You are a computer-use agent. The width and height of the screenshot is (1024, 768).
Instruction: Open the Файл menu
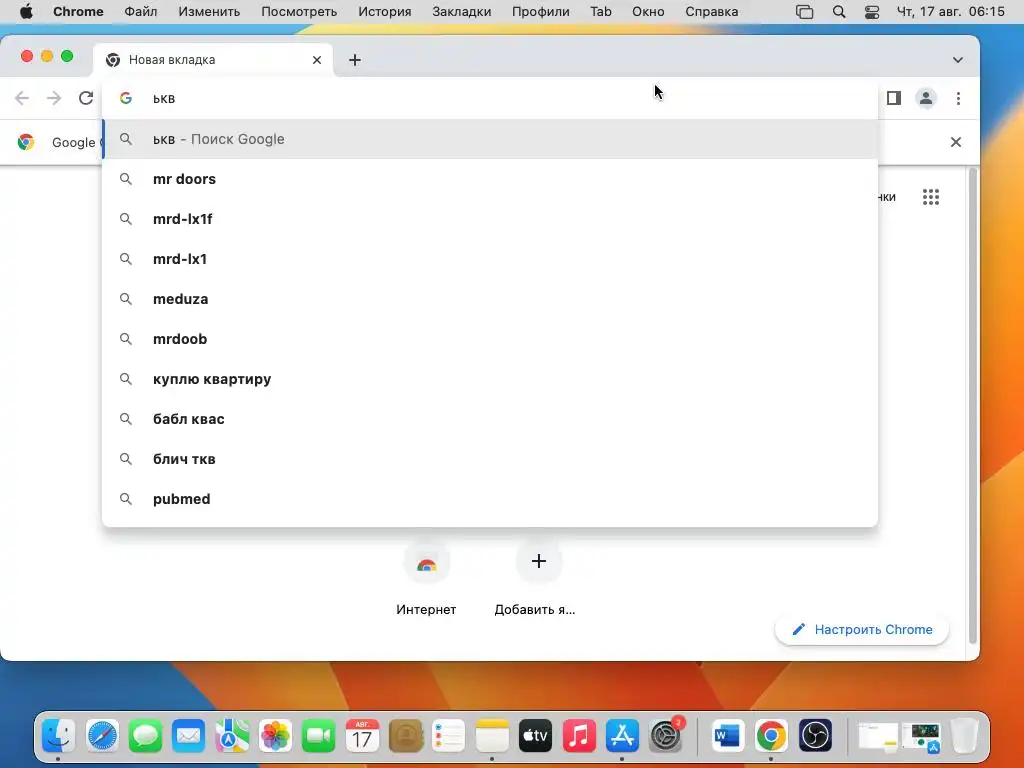coord(140,12)
